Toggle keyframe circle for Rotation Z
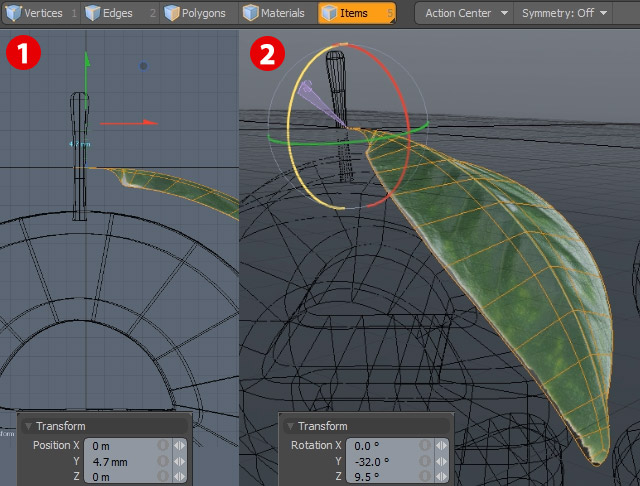 click(x=424, y=476)
